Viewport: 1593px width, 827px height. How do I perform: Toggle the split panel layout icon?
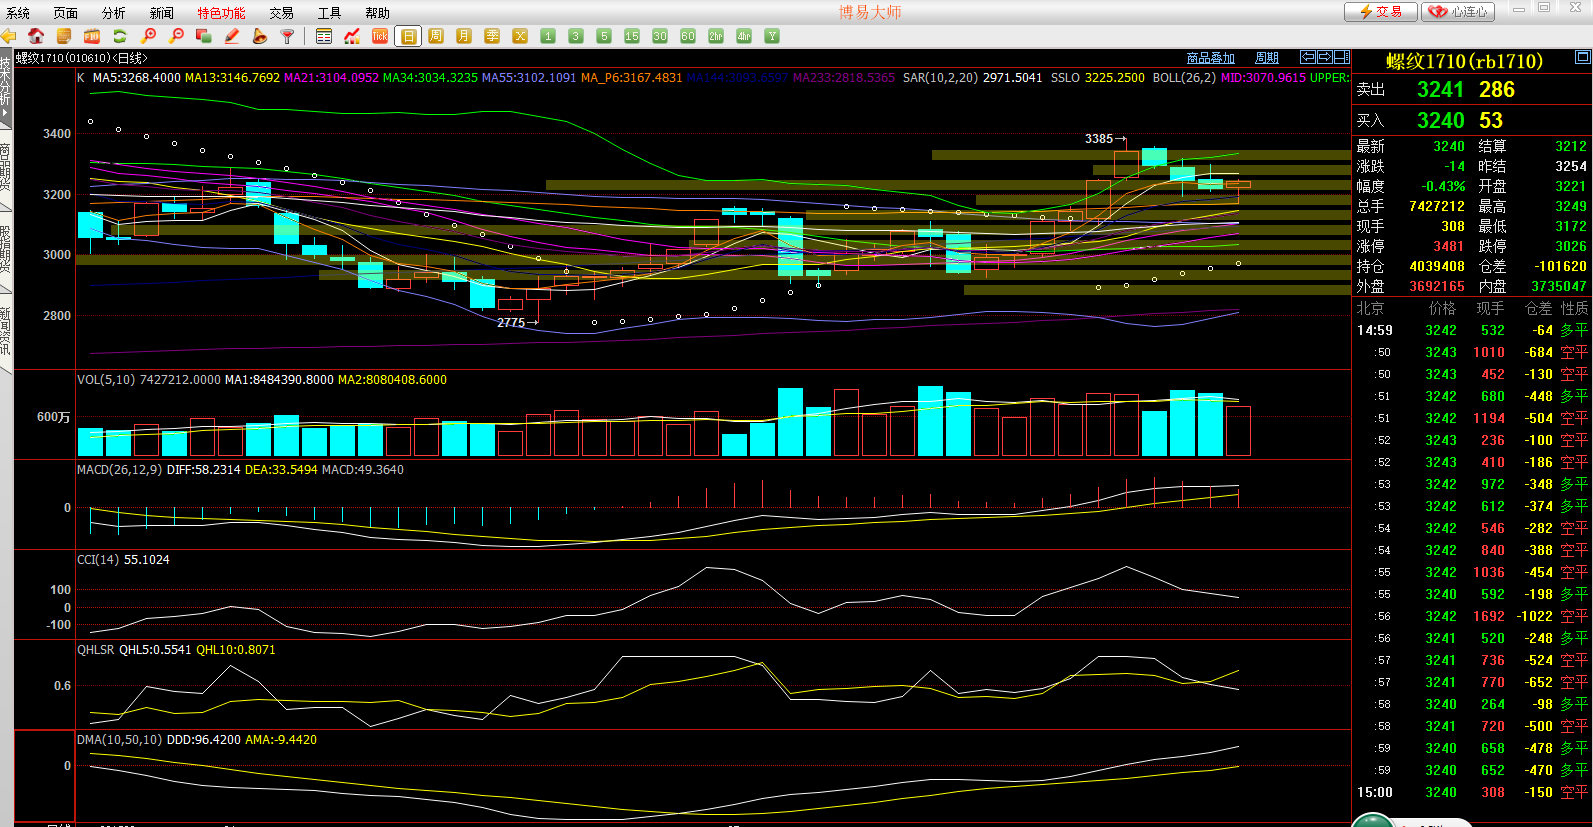[x=1342, y=57]
